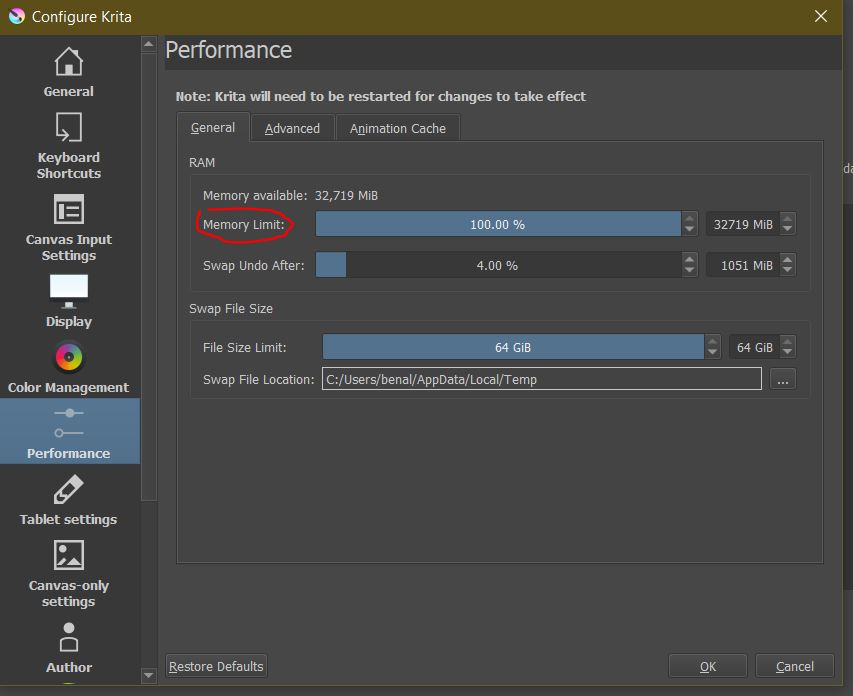Viewport: 853px width, 696px height.
Task: Click the Krita logo in title bar
Action: 16,16
